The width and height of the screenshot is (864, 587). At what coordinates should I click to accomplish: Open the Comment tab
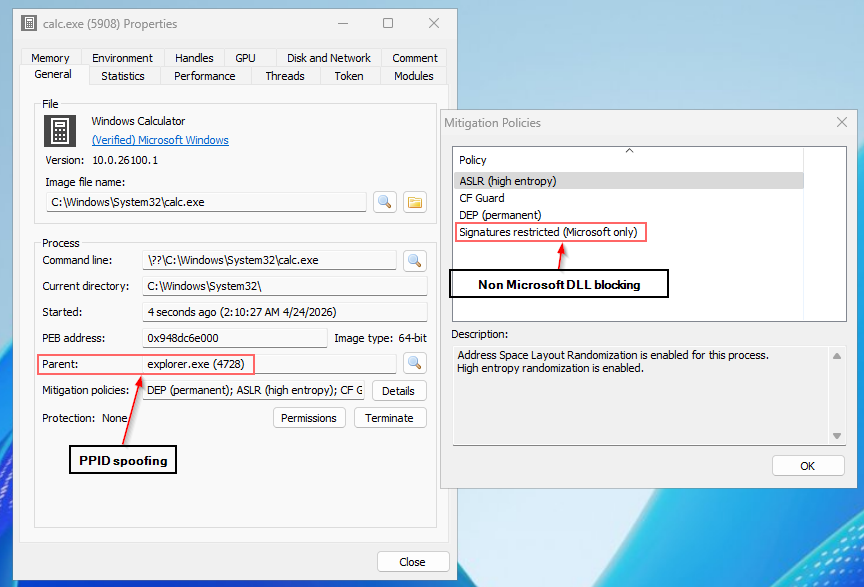pos(414,58)
